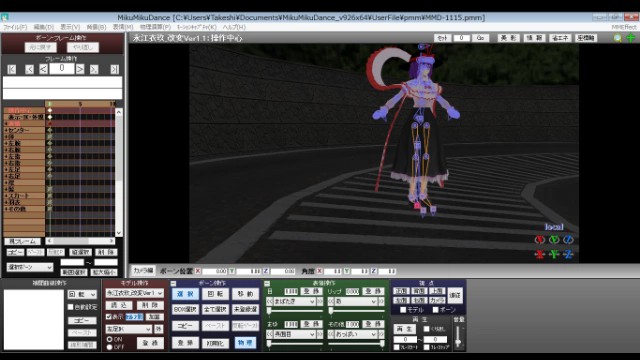This screenshot has height=360, width=640.
Task: Click the frame number input field
Action: (62, 69)
